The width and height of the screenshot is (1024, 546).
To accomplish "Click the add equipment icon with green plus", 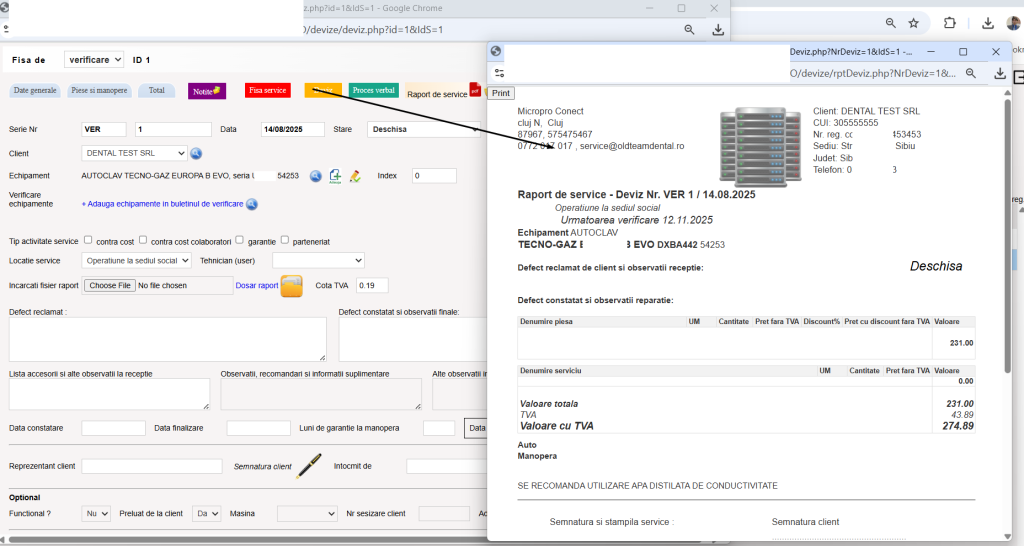I will tap(335, 176).
